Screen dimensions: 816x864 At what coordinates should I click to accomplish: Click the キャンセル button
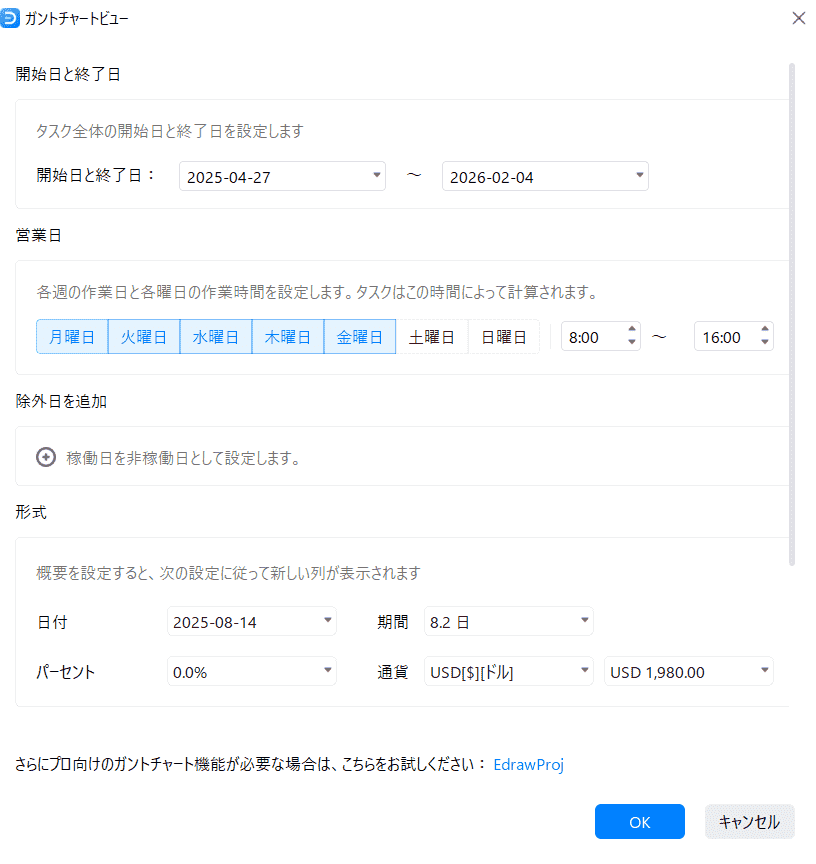point(749,821)
